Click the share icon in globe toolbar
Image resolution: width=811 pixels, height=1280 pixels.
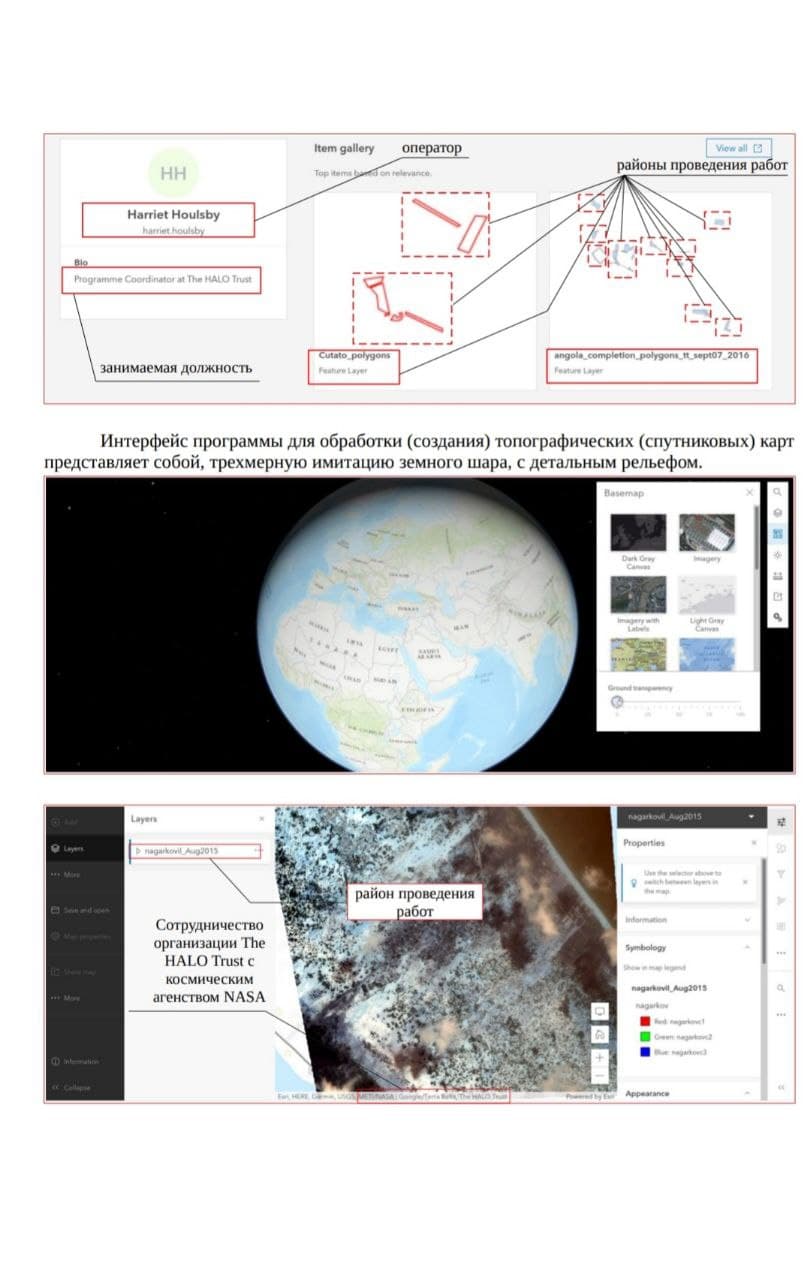[777, 597]
